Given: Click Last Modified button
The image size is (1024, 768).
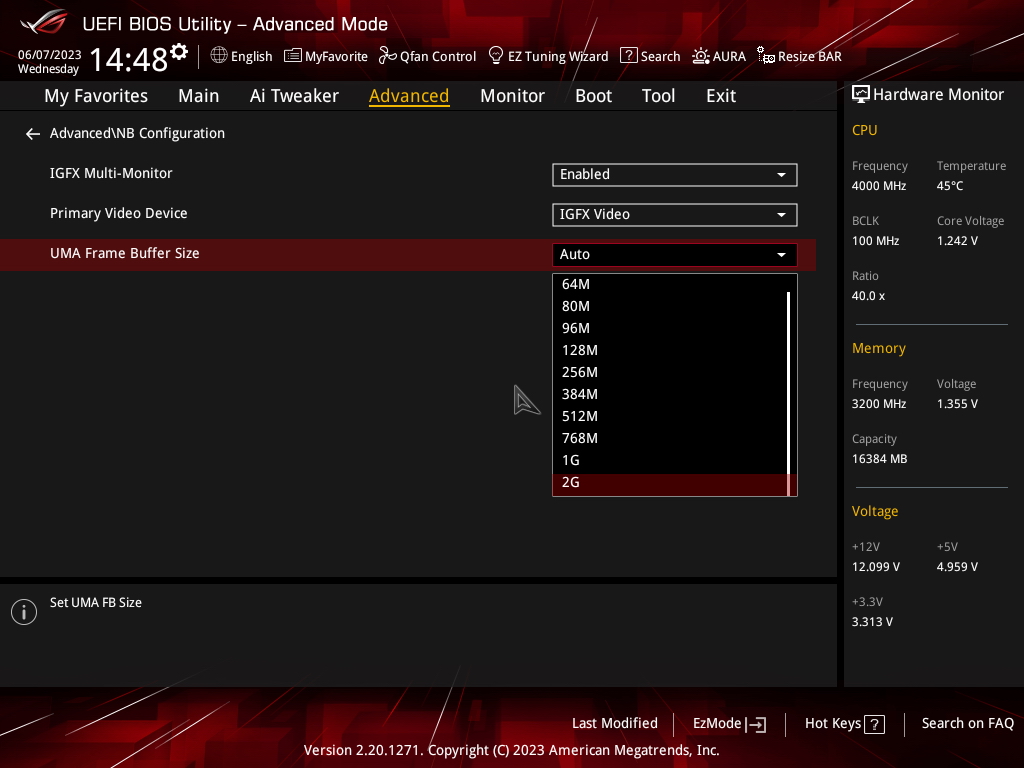Looking at the screenshot, I should click(615, 724).
